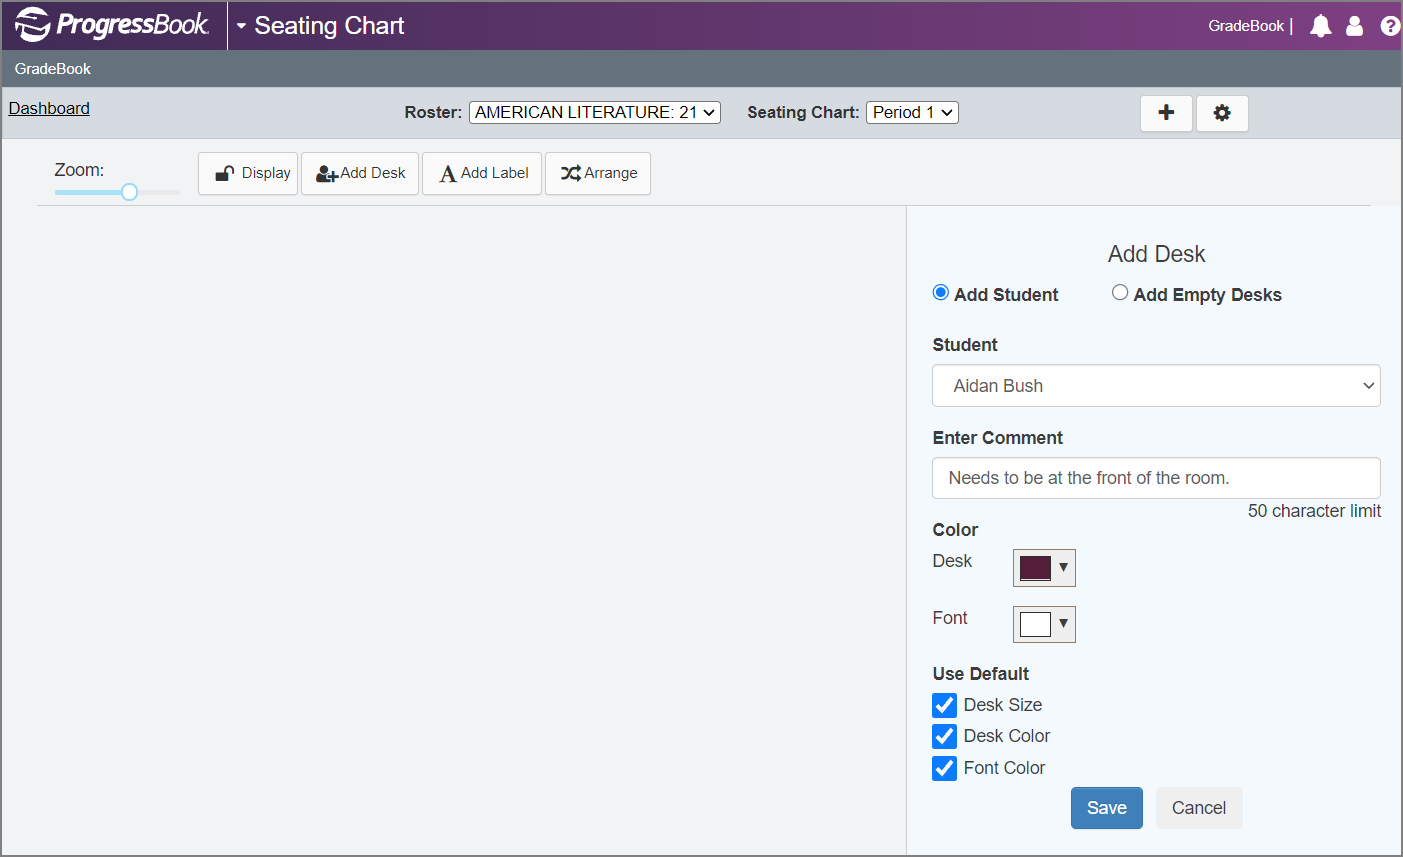The image size is (1403, 857).
Task: Click Add Label toolbar button
Action: (482, 173)
